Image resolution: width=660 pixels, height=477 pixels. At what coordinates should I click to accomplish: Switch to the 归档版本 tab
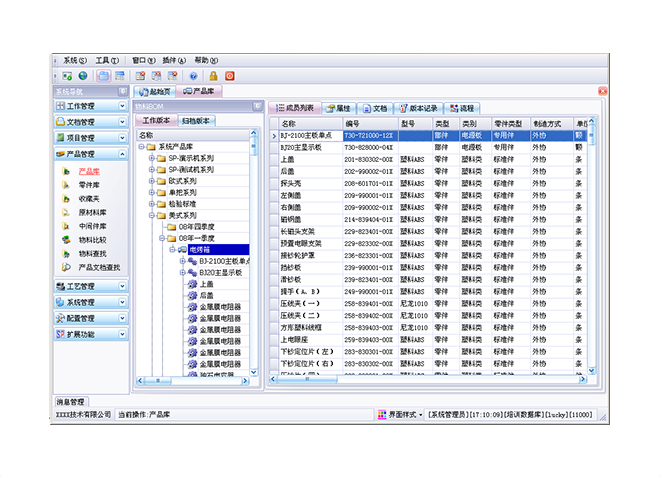coord(196,120)
